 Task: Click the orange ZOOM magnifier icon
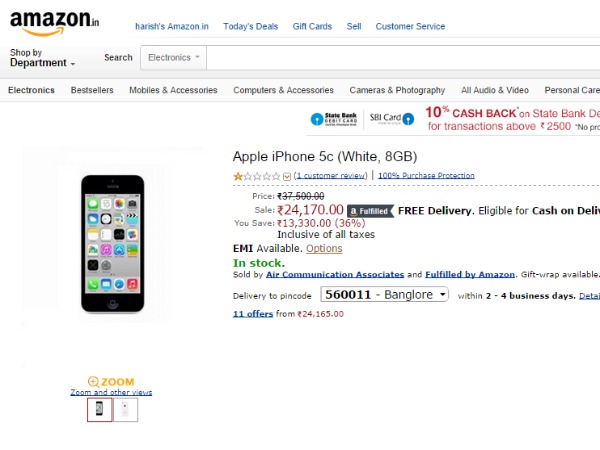click(x=94, y=382)
